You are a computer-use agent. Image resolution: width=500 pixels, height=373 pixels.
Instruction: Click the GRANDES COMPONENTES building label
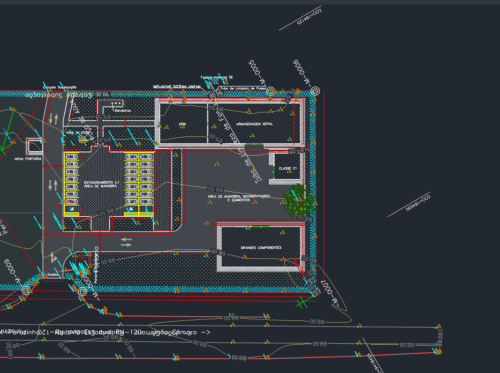click(x=261, y=248)
